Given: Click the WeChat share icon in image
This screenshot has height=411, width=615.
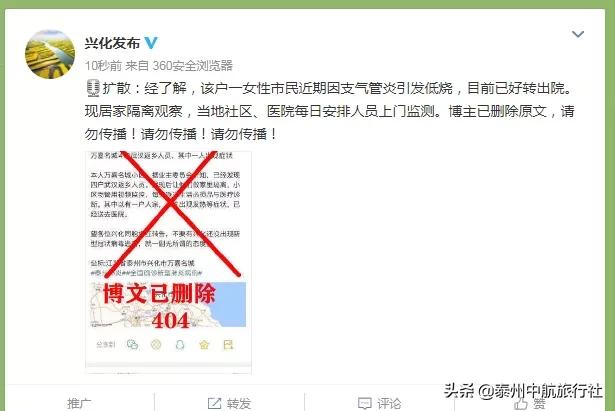Looking at the screenshot, I should [x=132, y=345].
